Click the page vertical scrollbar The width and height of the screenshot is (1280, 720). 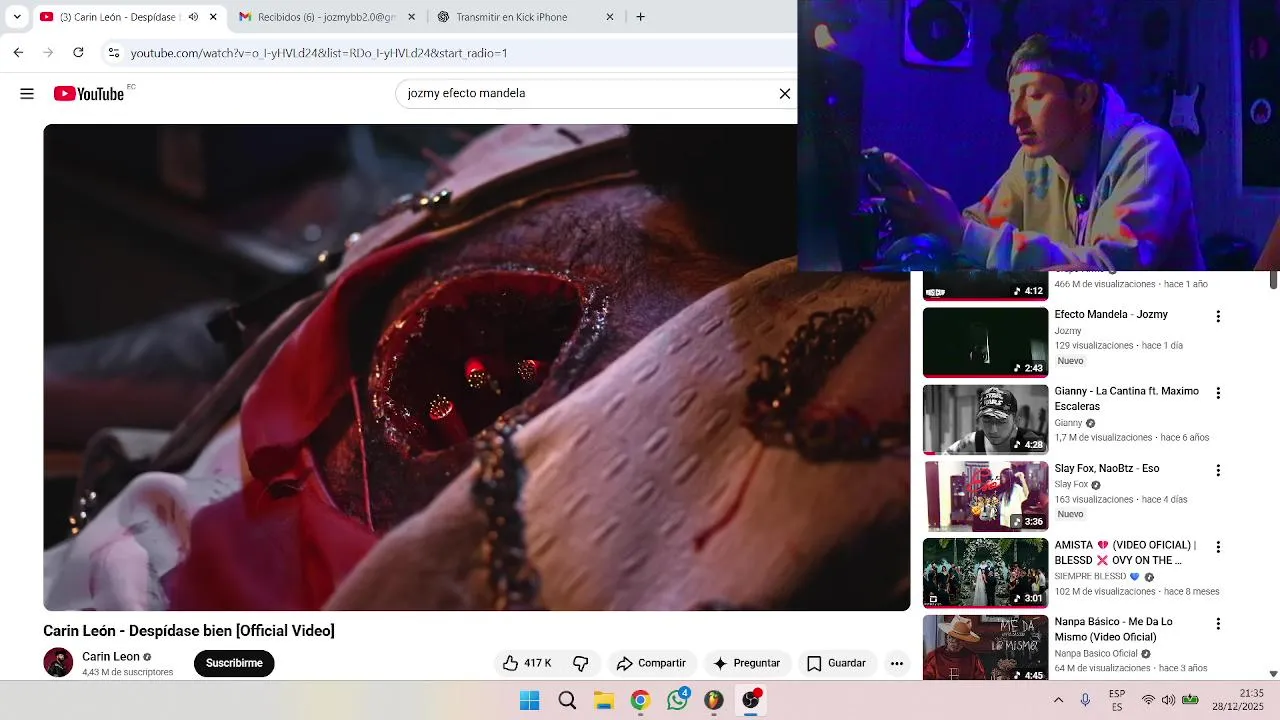coord(1273,280)
